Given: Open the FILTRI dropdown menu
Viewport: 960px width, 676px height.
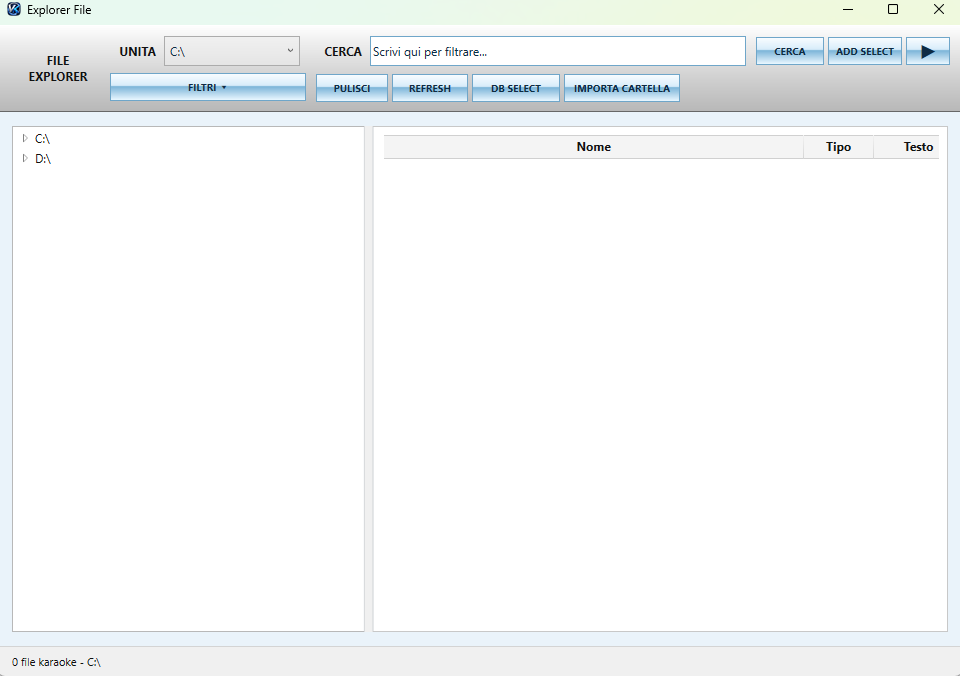Looking at the screenshot, I should (208, 88).
